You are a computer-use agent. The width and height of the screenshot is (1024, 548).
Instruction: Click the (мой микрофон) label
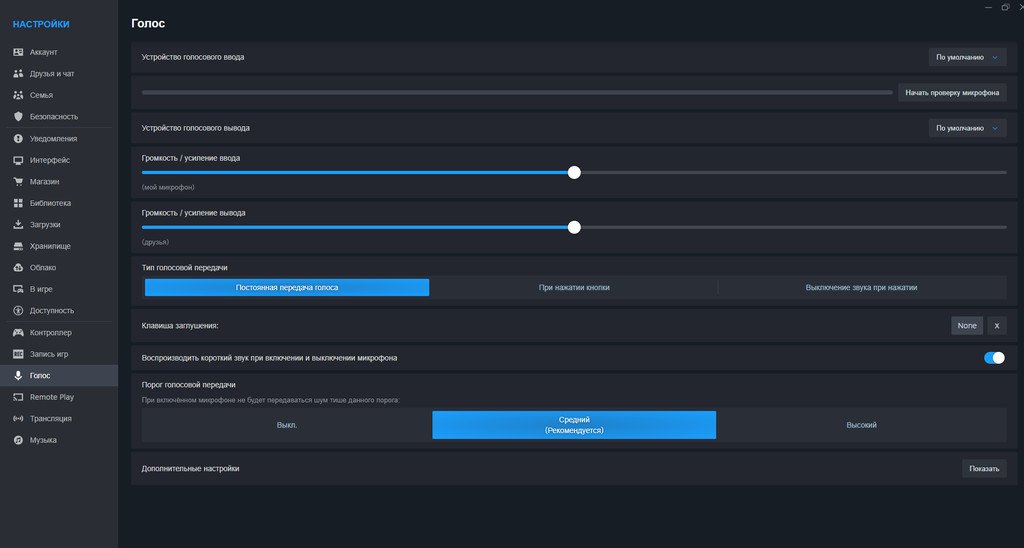(x=168, y=187)
